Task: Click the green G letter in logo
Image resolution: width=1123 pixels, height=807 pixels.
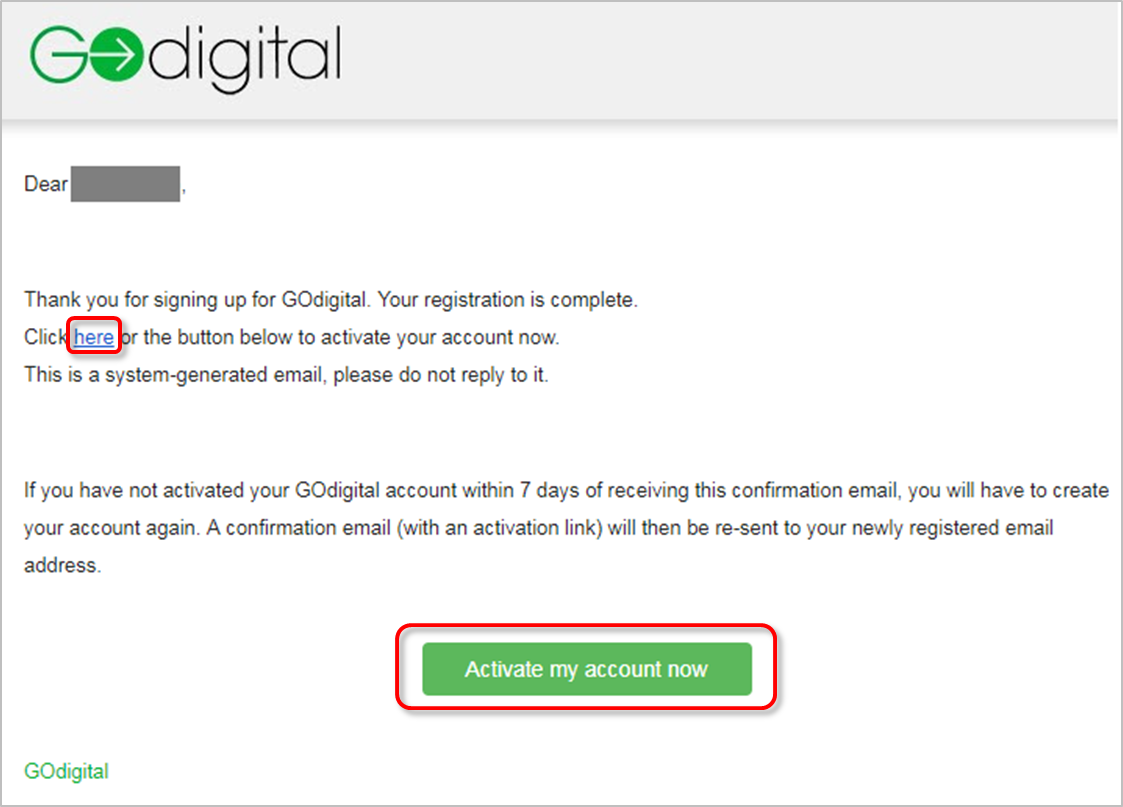Action: point(58,54)
